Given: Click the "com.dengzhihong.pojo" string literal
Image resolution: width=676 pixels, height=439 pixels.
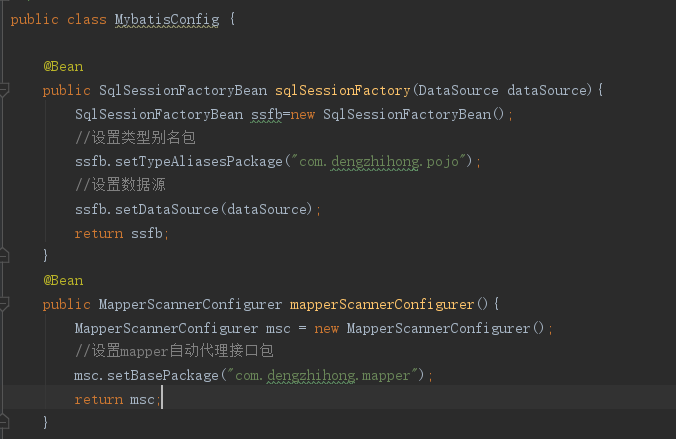Looking at the screenshot, I should [x=379, y=162].
